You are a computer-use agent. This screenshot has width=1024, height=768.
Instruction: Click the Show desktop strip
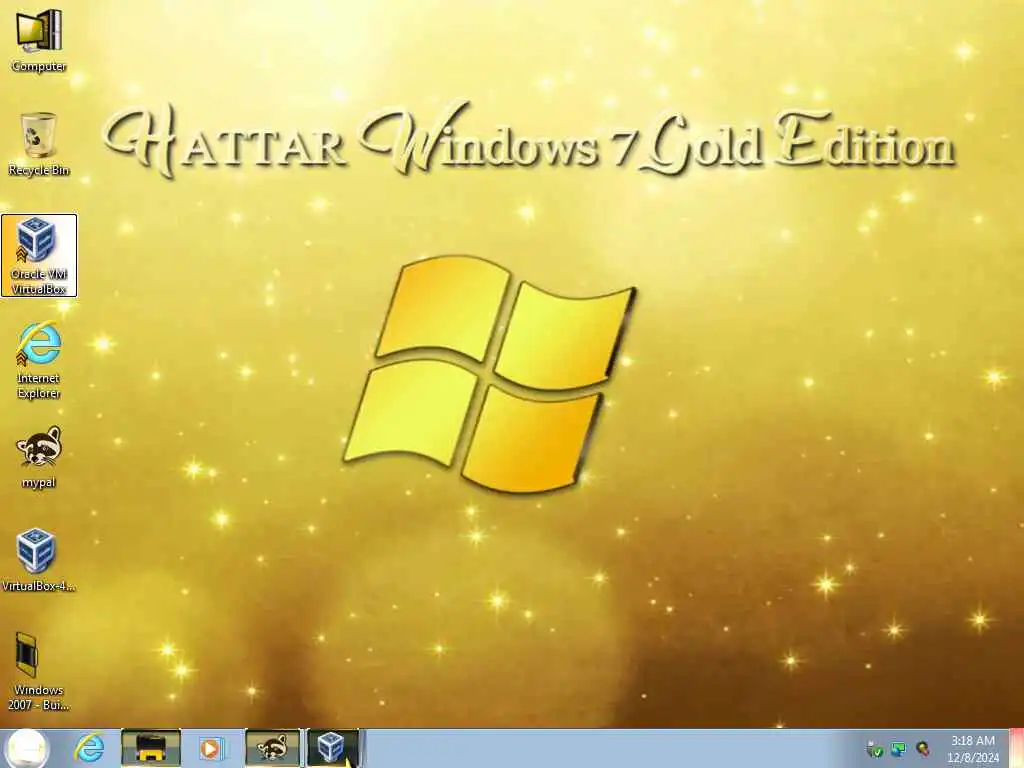point(1017,748)
